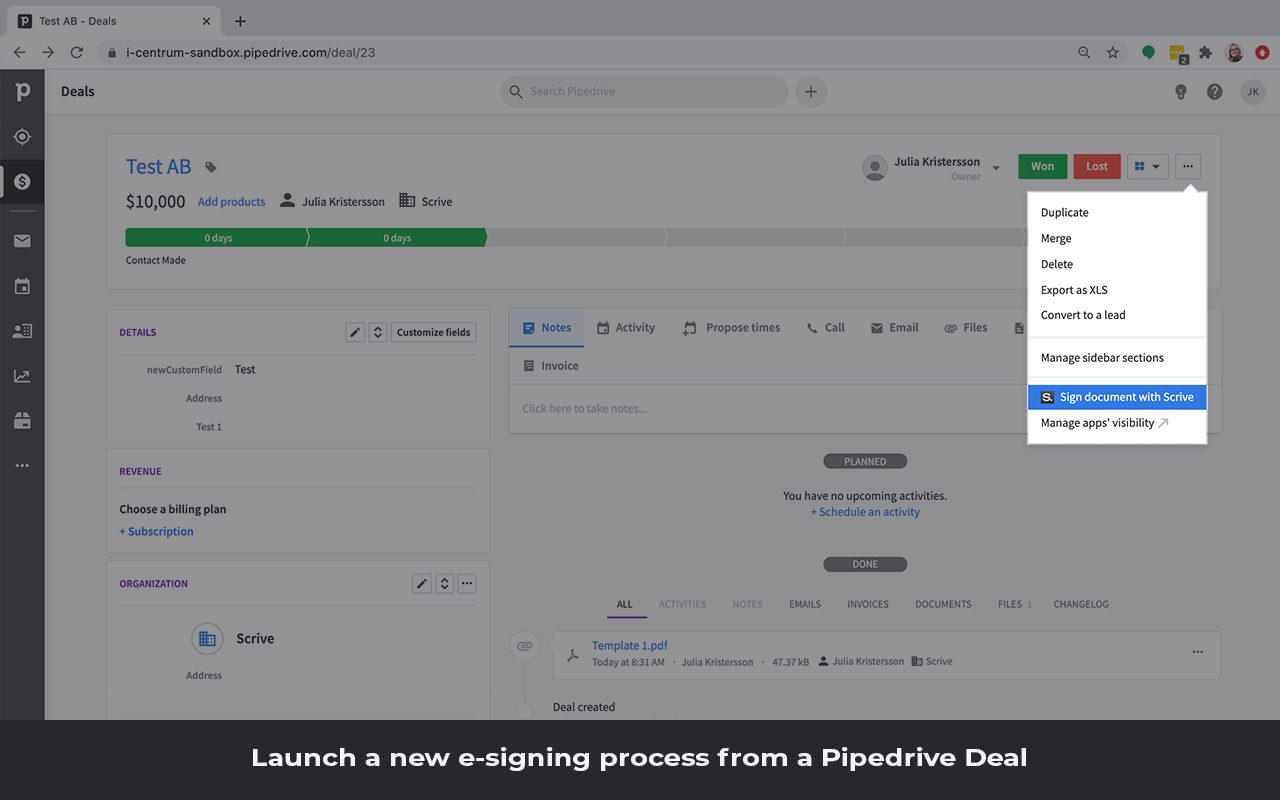Click the quick add plus button
This screenshot has width=1280, height=800.
[x=811, y=92]
